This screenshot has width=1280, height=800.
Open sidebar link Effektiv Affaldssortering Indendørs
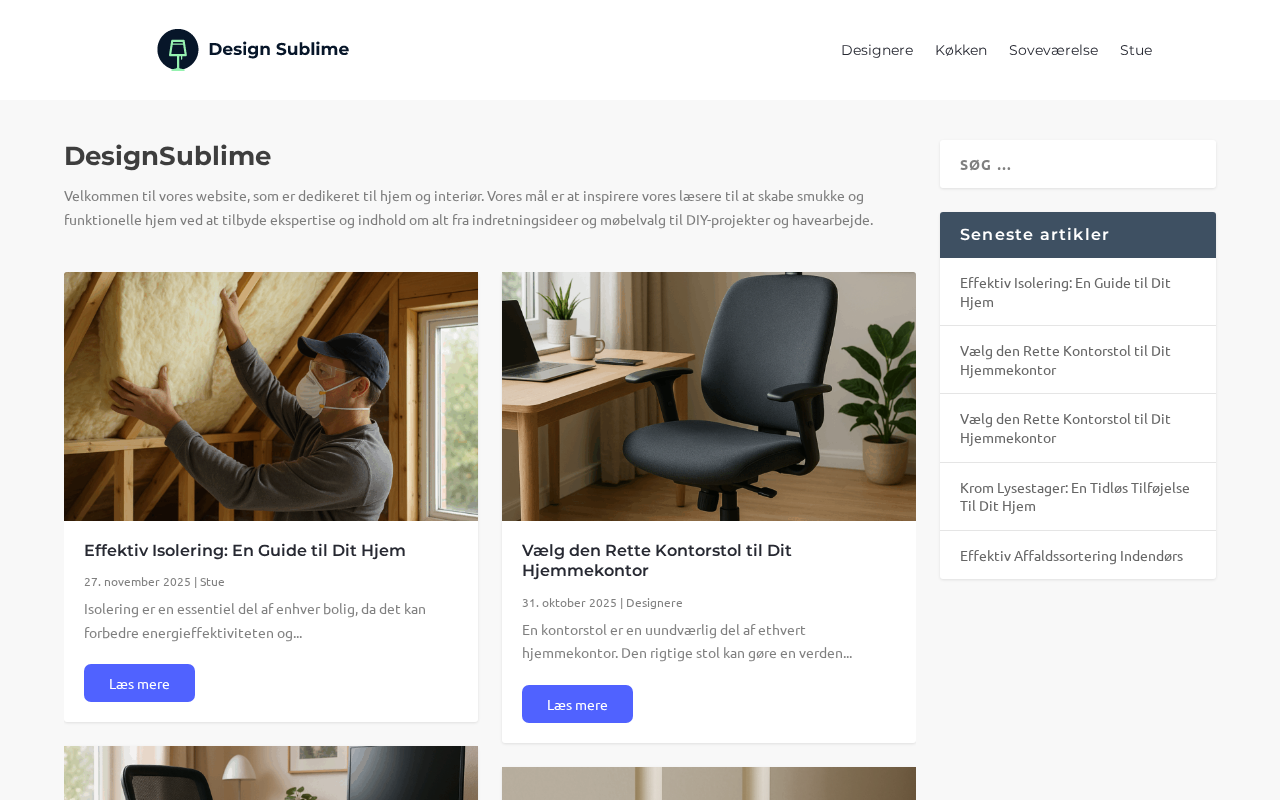point(1071,555)
